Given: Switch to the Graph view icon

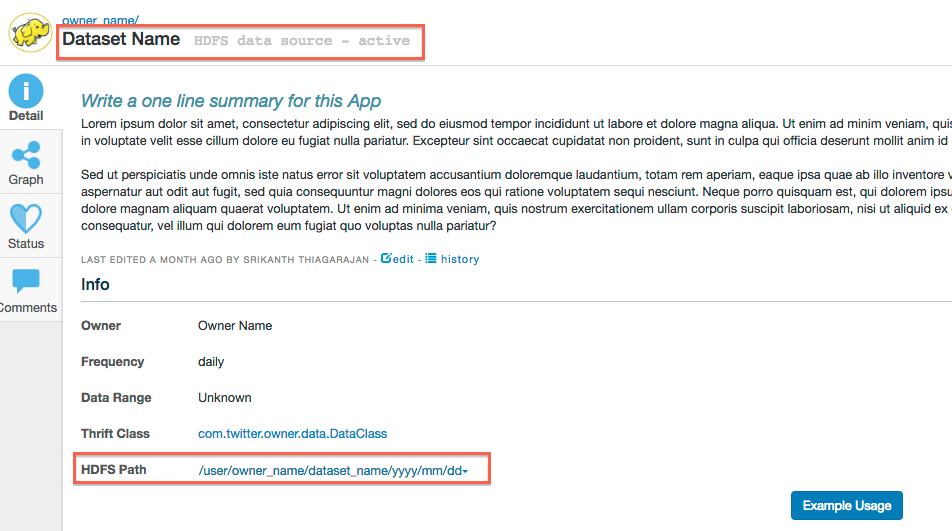Looking at the screenshot, I should coord(26,155).
